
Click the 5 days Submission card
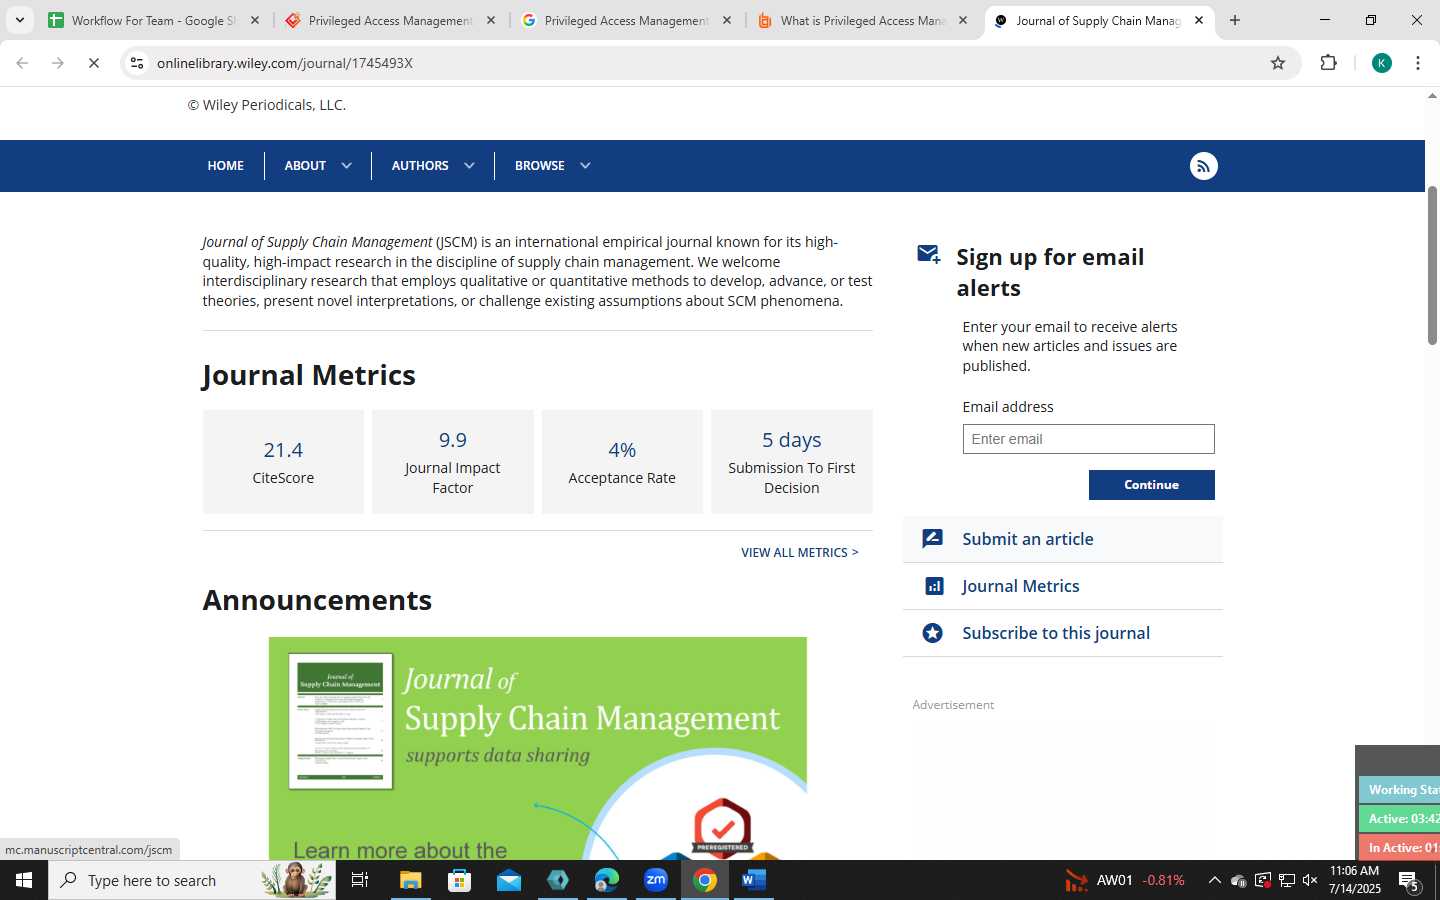(x=791, y=462)
